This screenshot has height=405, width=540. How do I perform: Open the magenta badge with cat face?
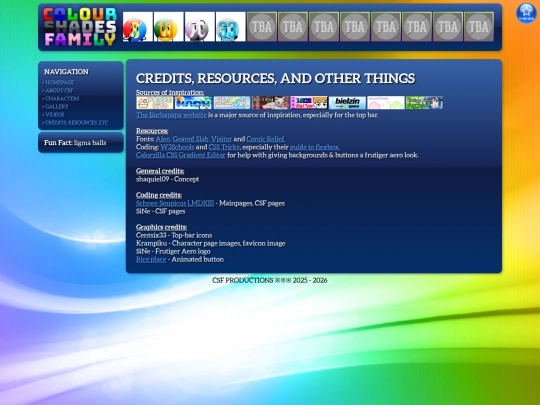tap(309, 103)
